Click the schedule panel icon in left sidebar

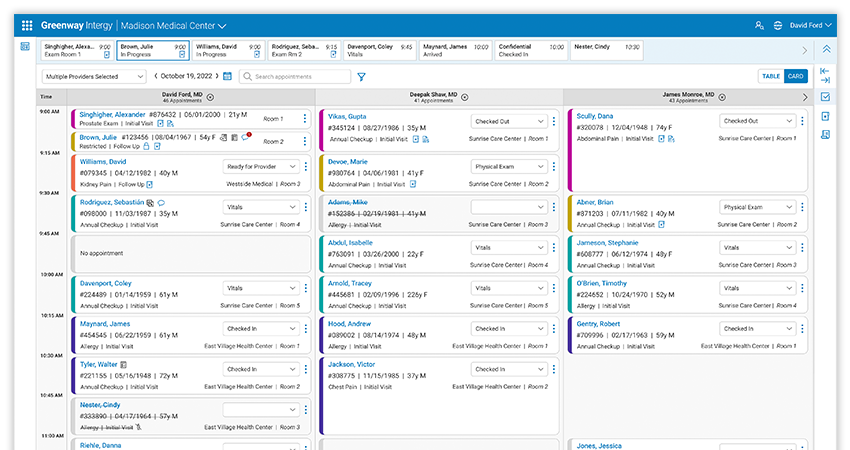tap(25, 47)
